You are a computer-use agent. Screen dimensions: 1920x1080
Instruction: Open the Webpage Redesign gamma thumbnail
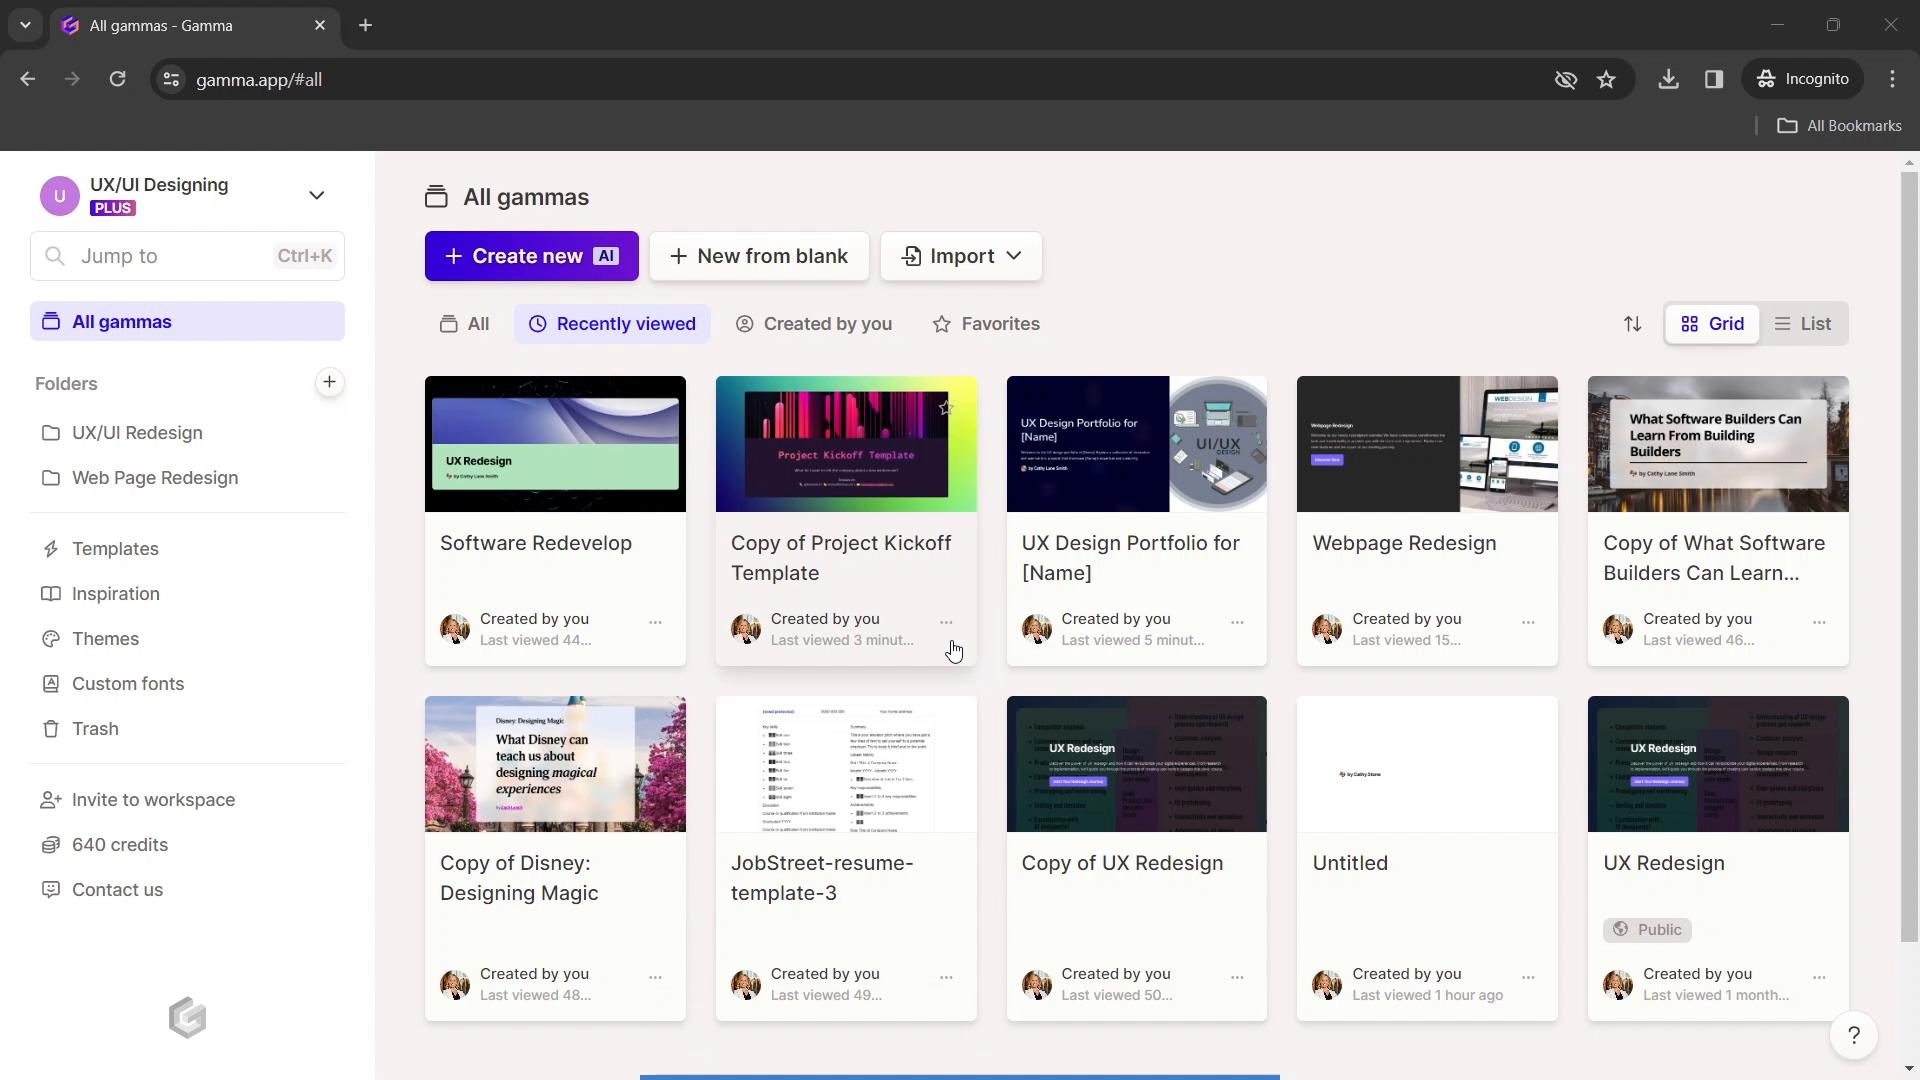tap(1427, 443)
